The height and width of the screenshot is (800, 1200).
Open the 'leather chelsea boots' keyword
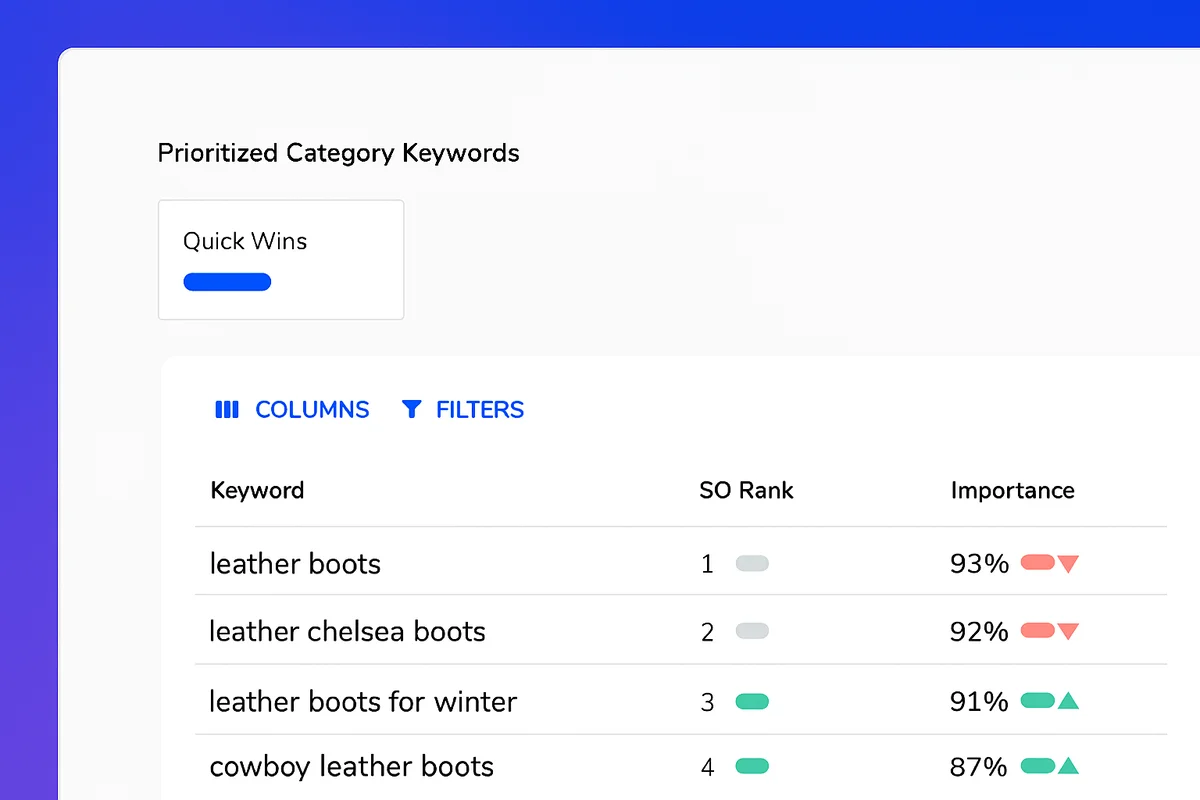point(347,632)
